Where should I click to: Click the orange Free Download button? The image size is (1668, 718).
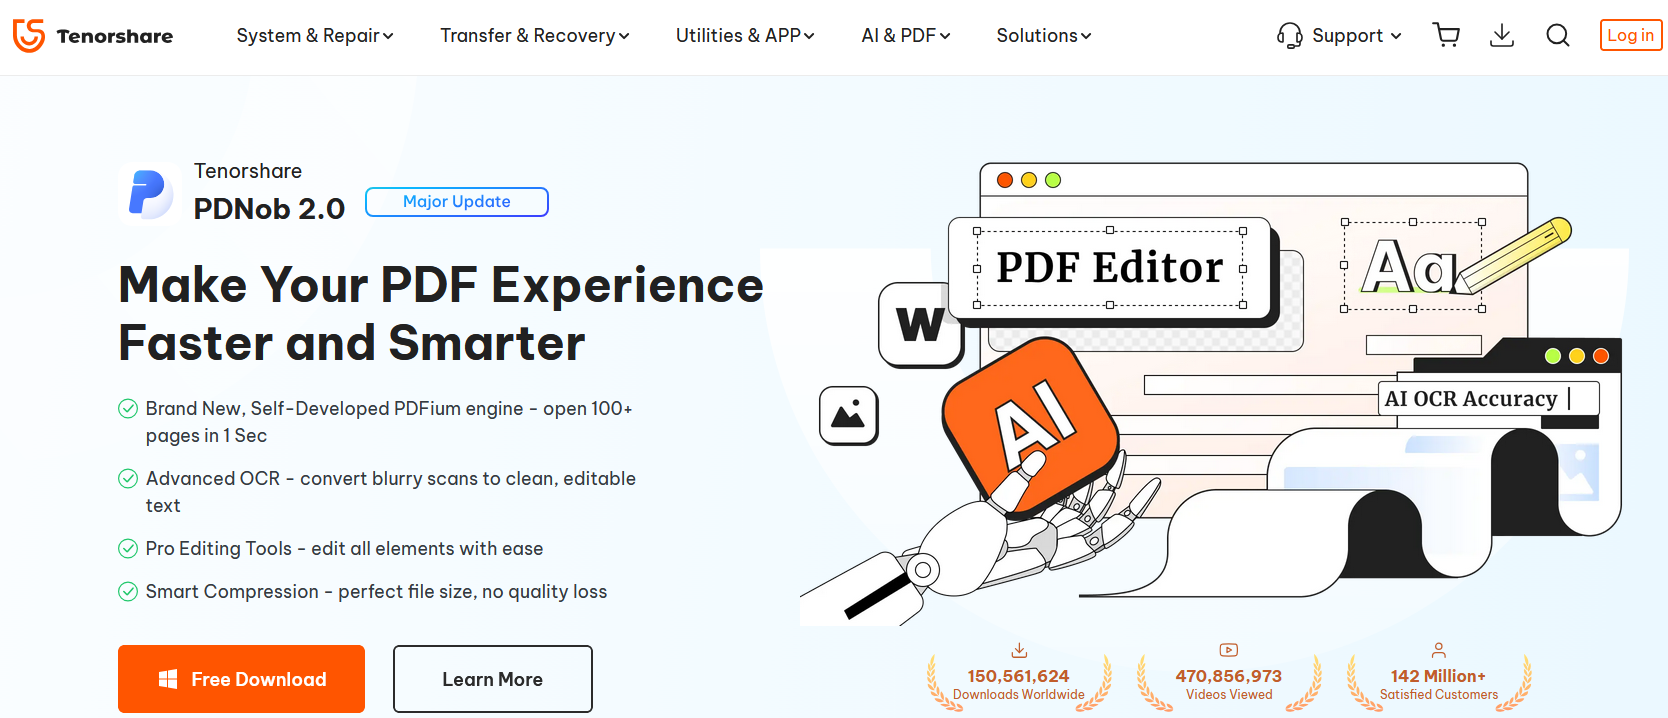(x=241, y=679)
